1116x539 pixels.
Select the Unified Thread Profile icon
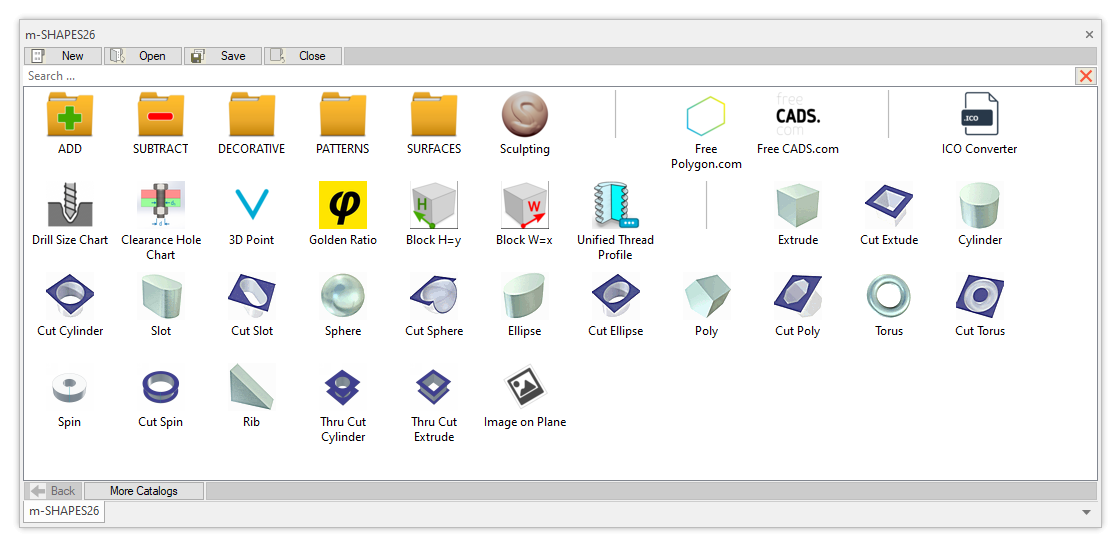click(x=615, y=205)
